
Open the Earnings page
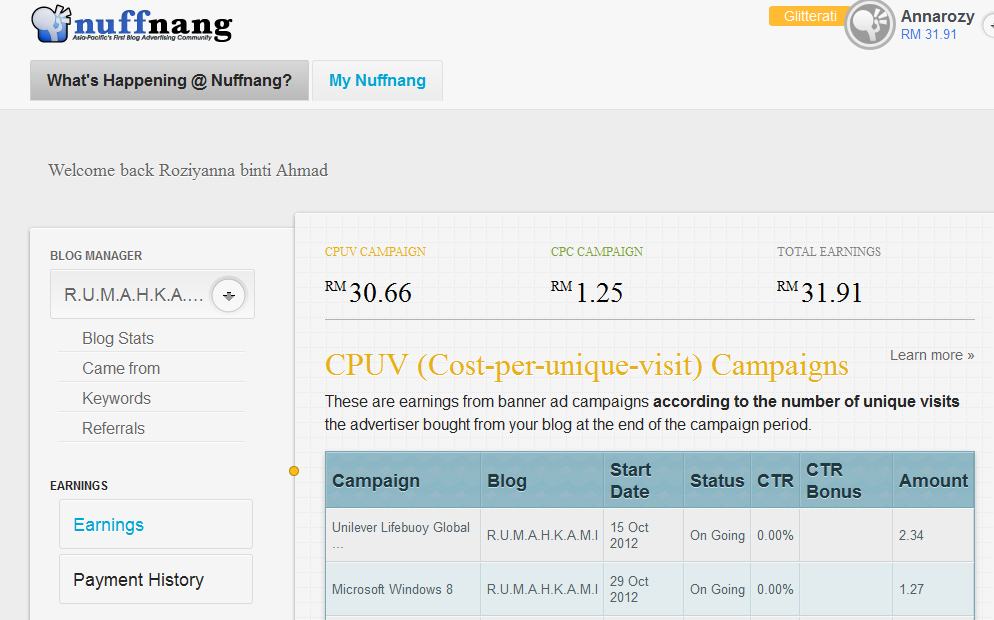tap(156, 524)
